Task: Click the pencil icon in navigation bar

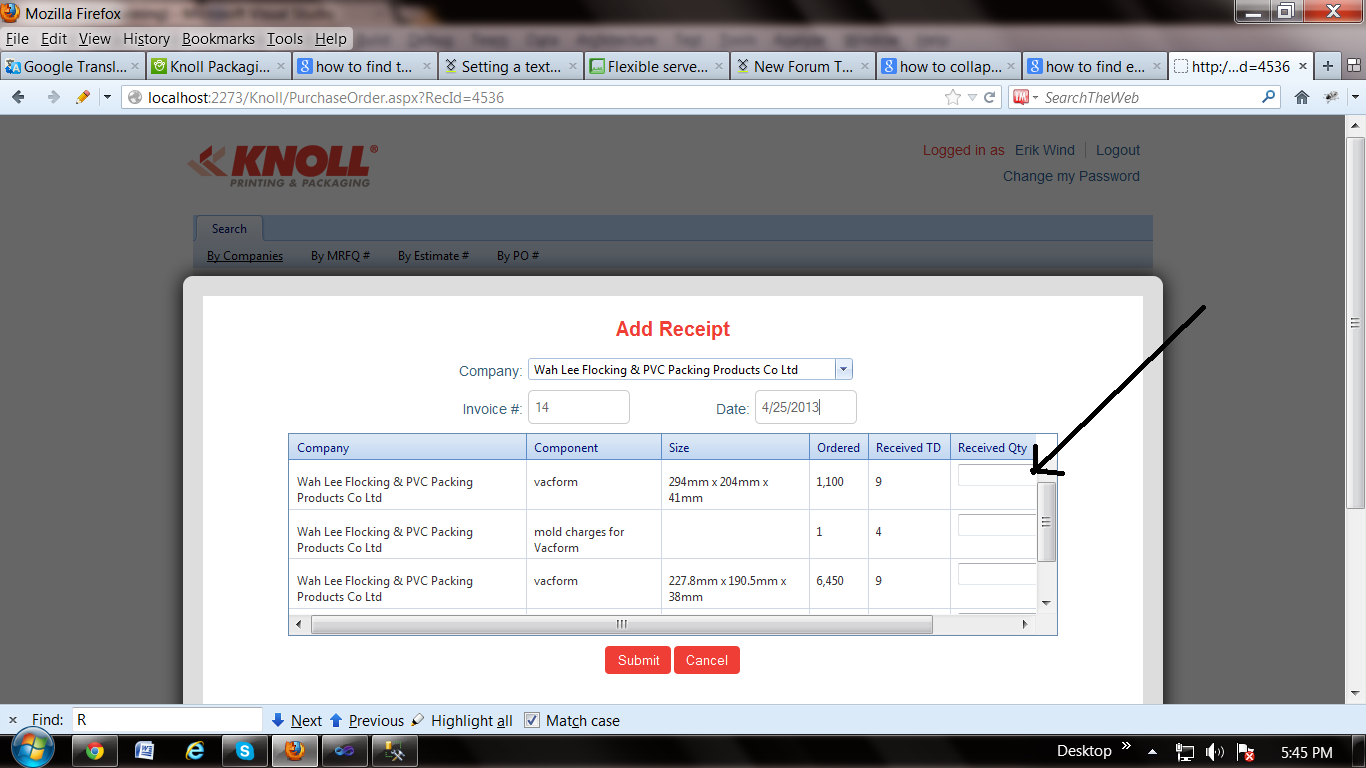Action: click(x=83, y=97)
